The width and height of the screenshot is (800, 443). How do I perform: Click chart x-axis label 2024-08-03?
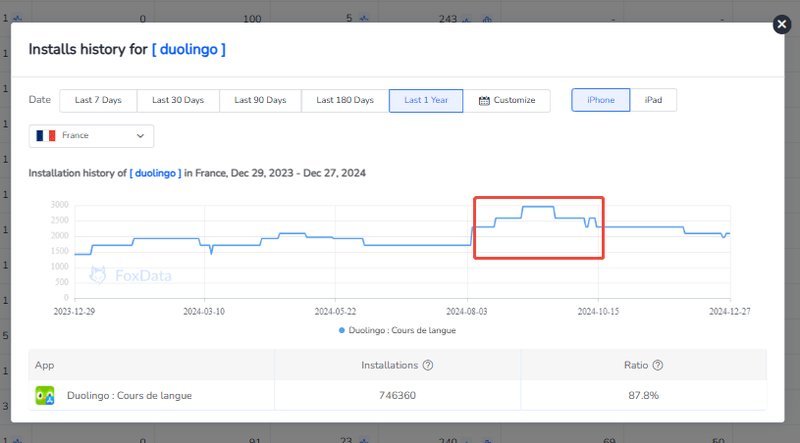pyautogui.click(x=467, y=311)
